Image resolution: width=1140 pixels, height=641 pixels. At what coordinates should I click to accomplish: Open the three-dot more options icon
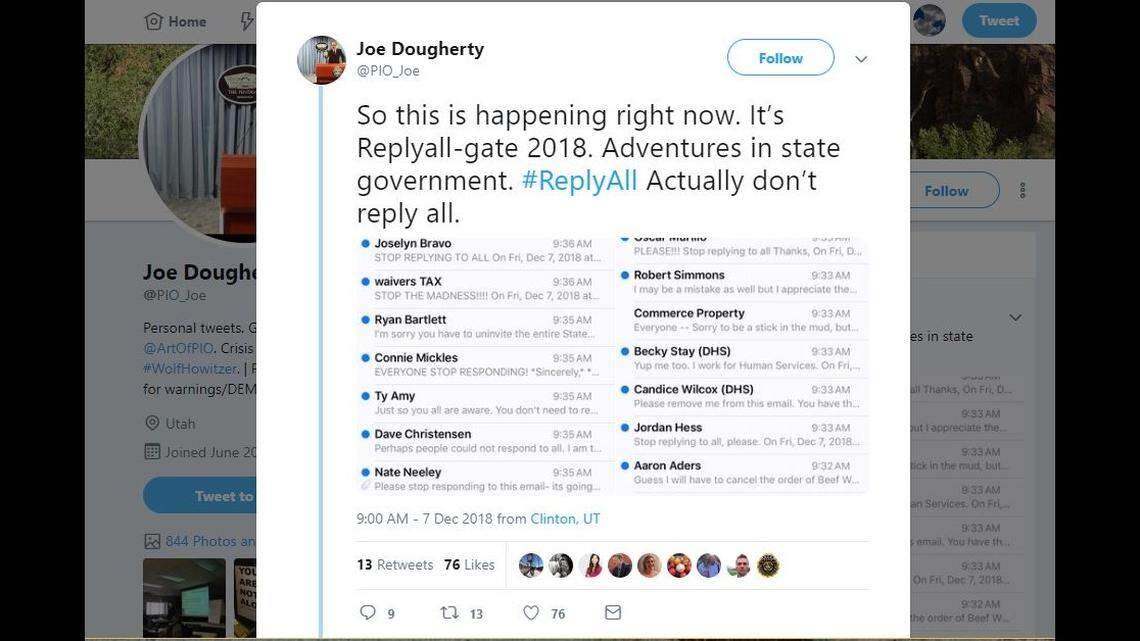(1022, 190)
